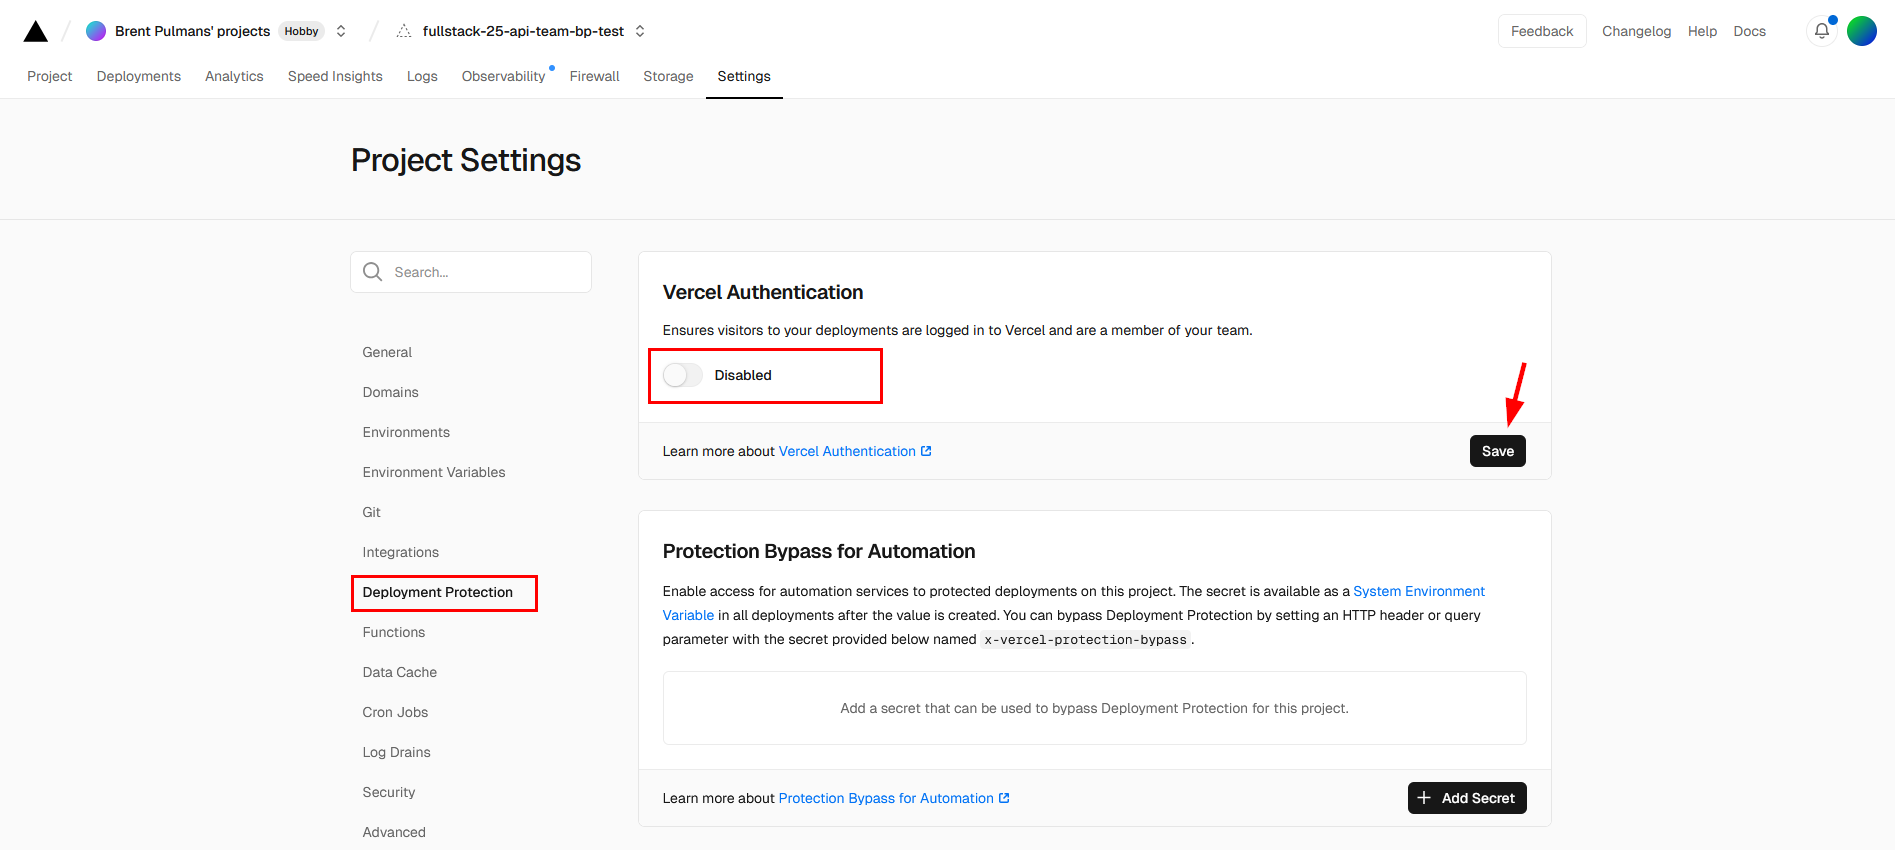
Task: Select Deployment Protection in sidebar
Action: click(438, 592)
